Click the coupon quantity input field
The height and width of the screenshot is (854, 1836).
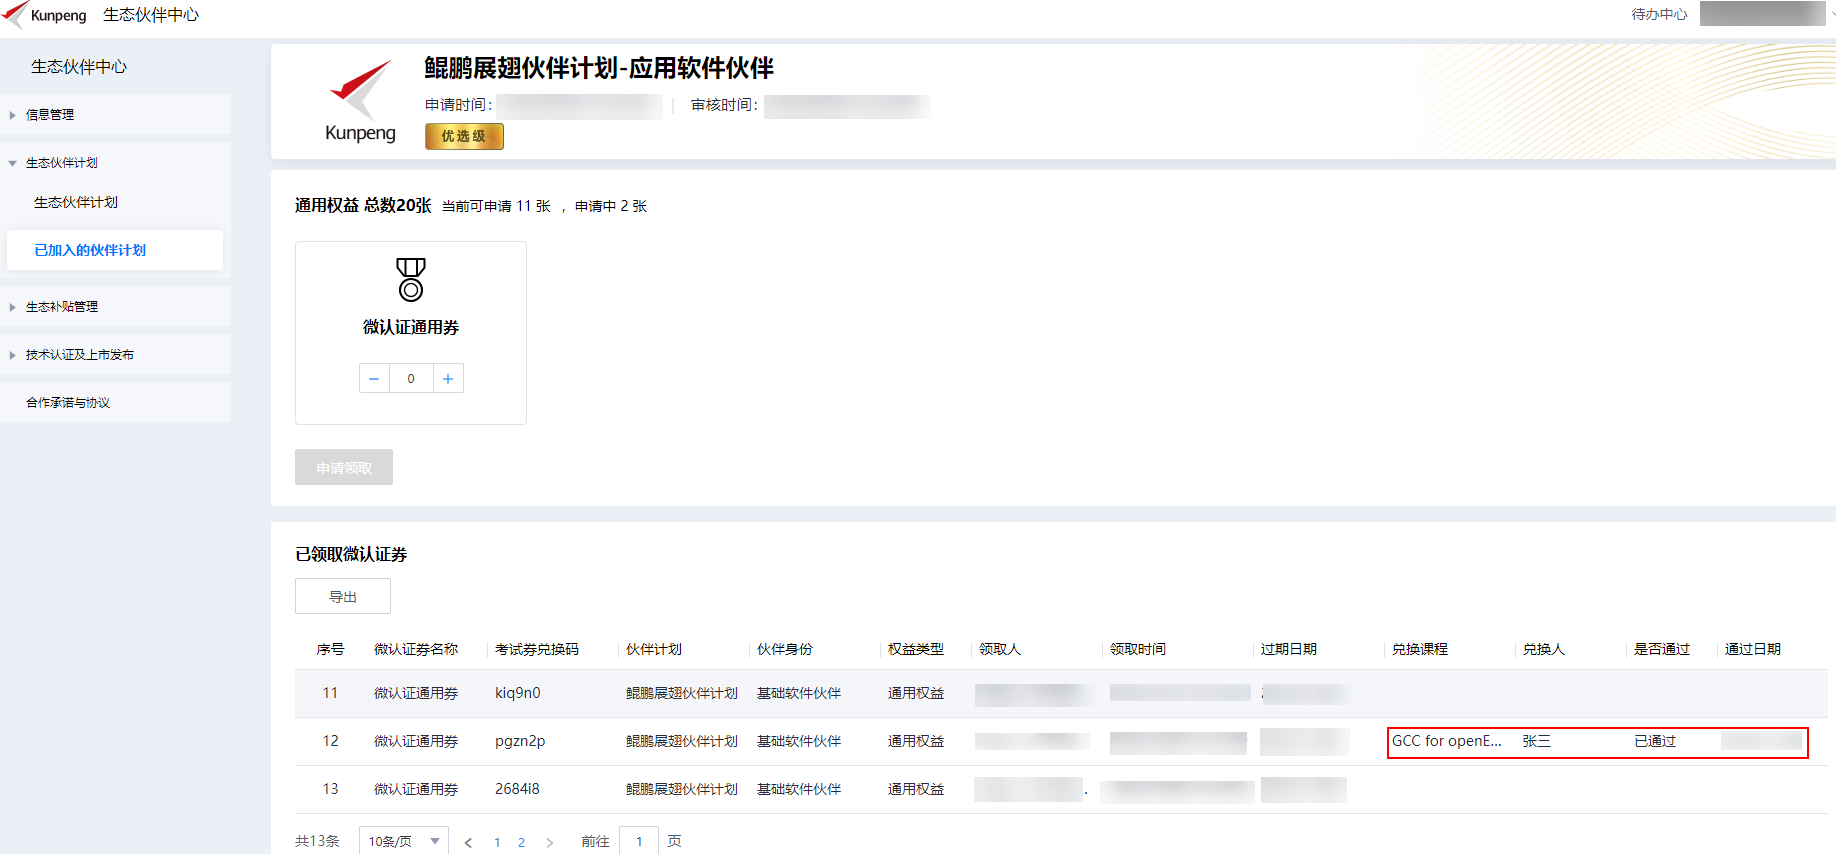(x=411, y=379)
